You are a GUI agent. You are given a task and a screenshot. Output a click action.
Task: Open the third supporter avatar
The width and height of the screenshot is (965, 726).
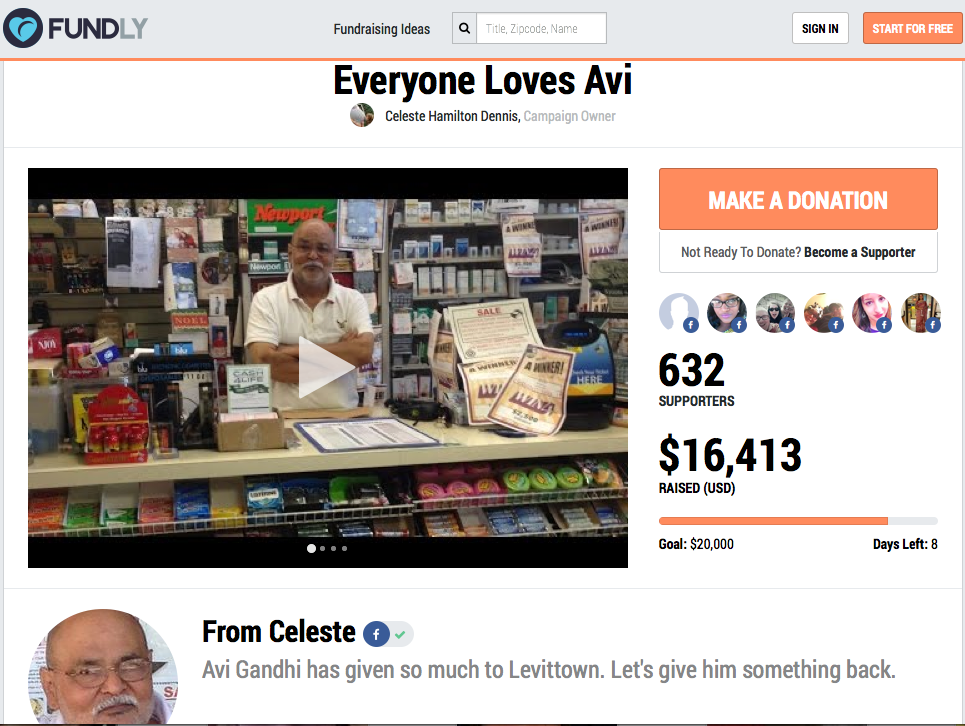point(775,313)
